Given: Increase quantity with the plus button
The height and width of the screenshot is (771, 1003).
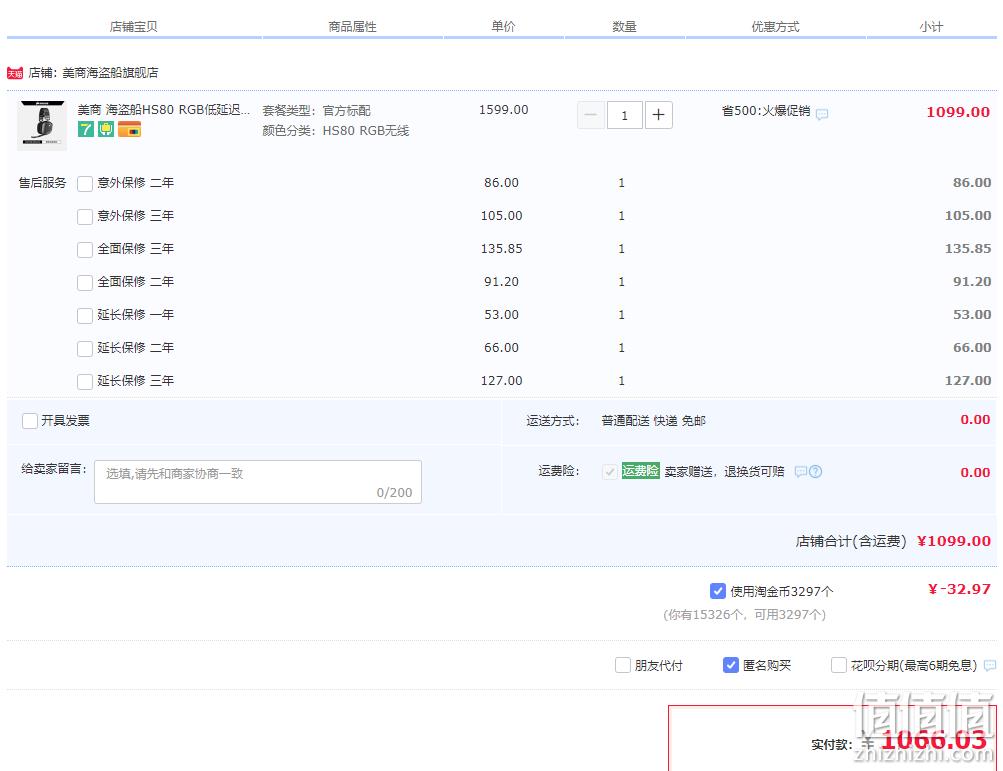Looking at the screenshot, I should tap(658, 115).
